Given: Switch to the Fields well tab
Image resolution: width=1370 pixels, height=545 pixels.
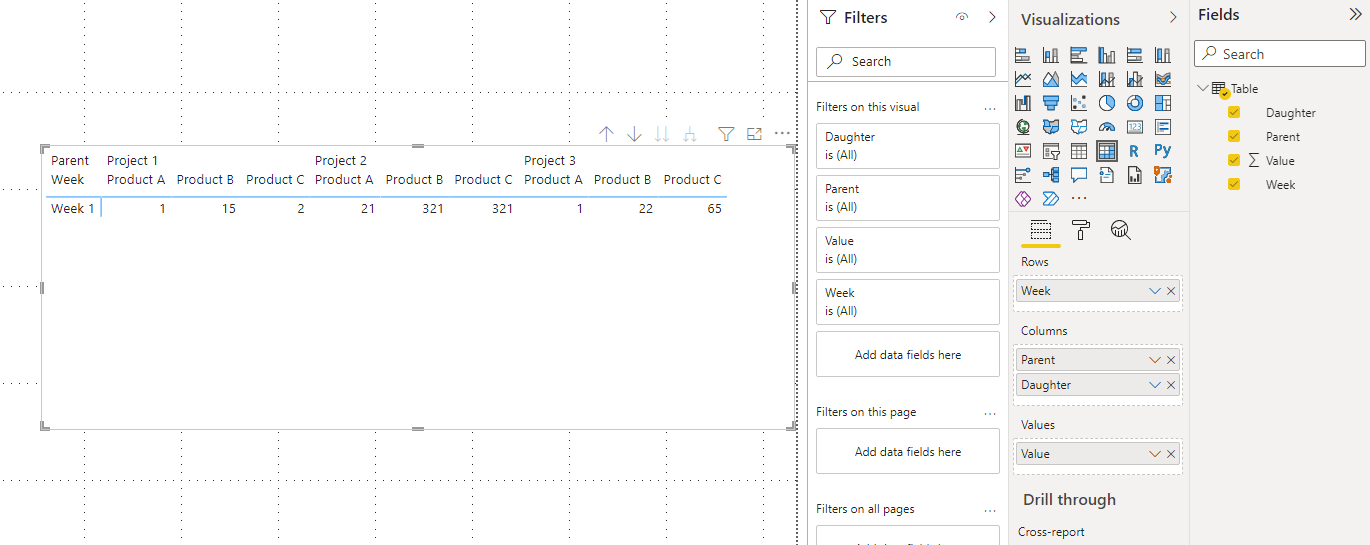Looking at the screenshot, I should pyautogui.click(x=1041, y=231).
